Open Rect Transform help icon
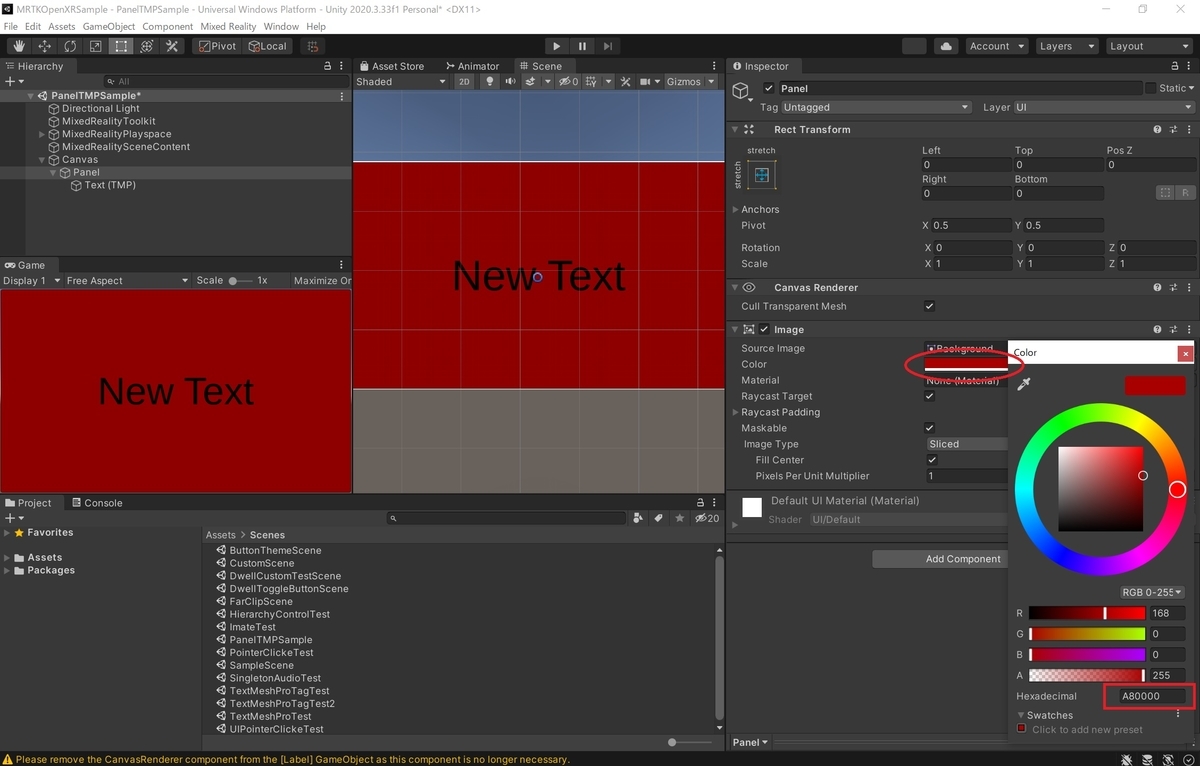 [x=1157, y=130]
